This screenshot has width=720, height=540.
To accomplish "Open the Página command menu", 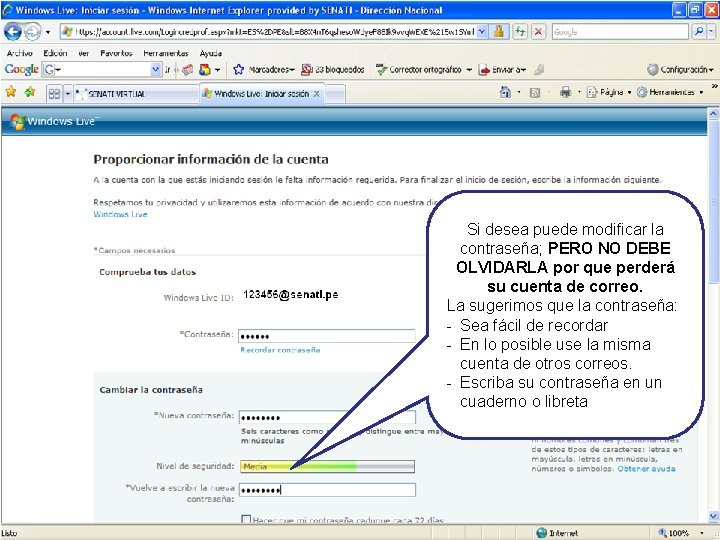I will click(609, 92).
